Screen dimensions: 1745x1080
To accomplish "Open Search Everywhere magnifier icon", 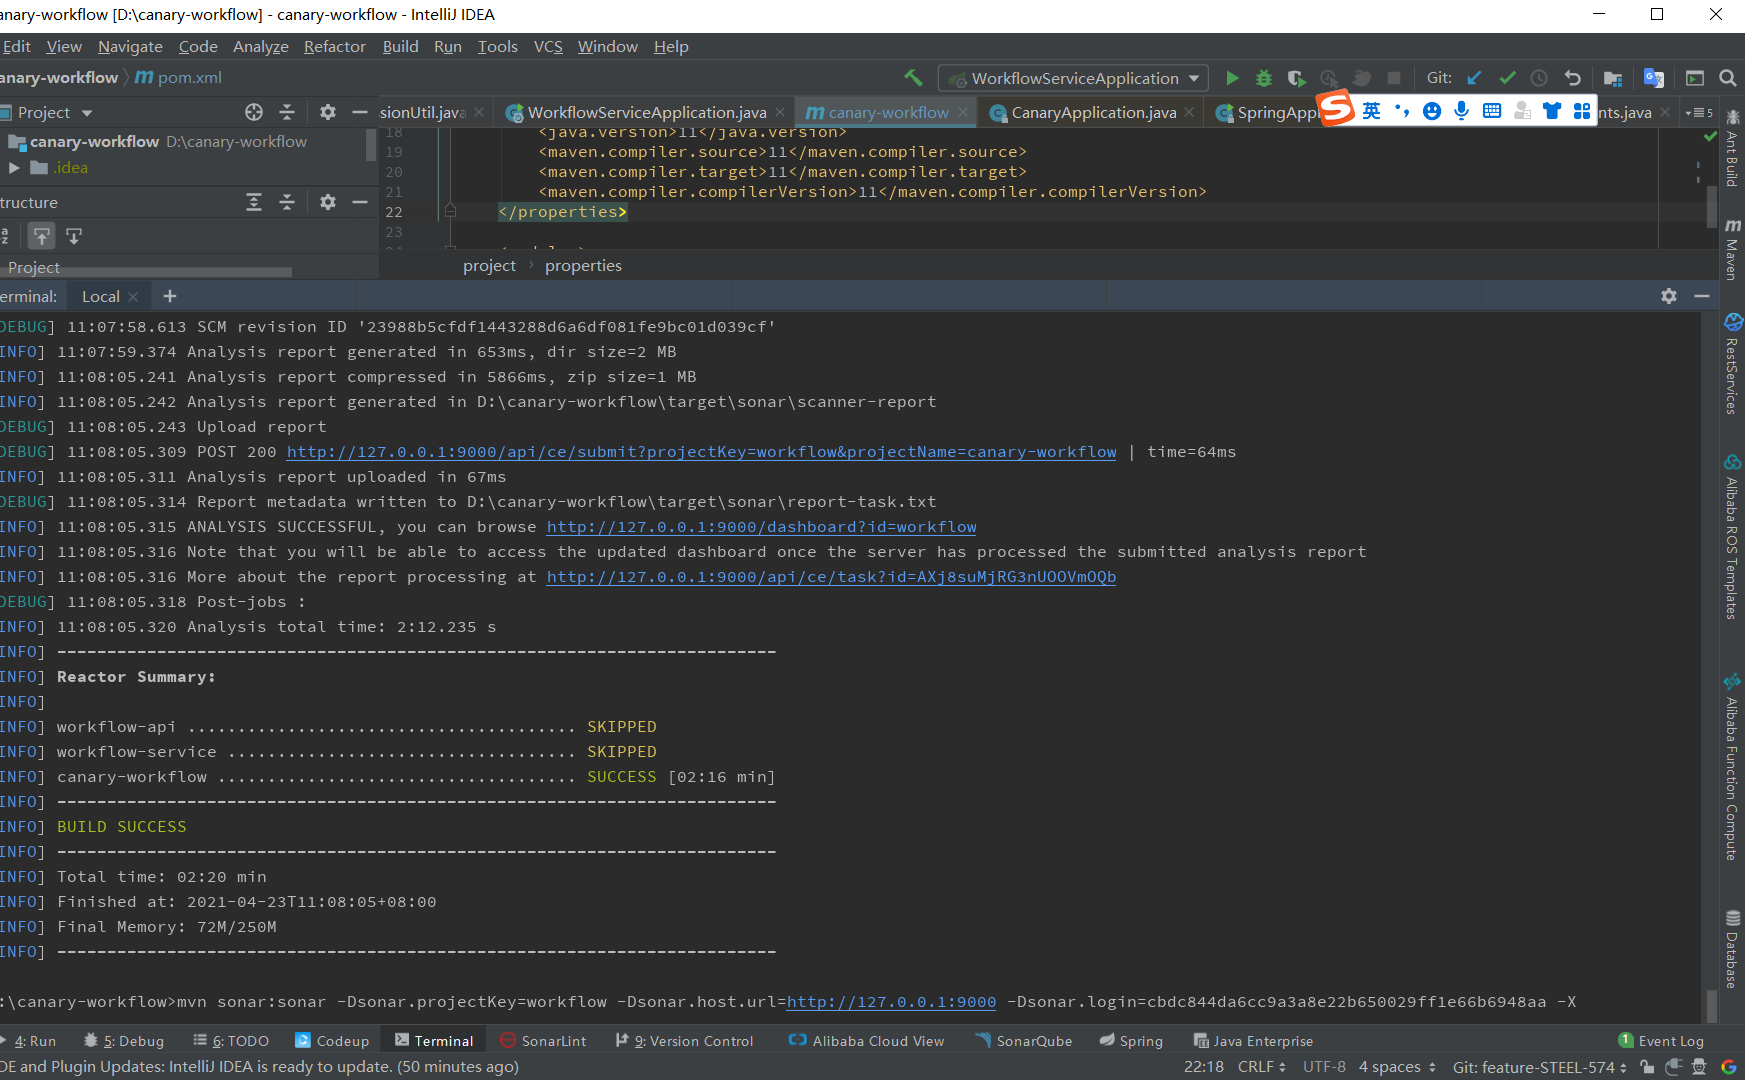I will (1727, 78).
